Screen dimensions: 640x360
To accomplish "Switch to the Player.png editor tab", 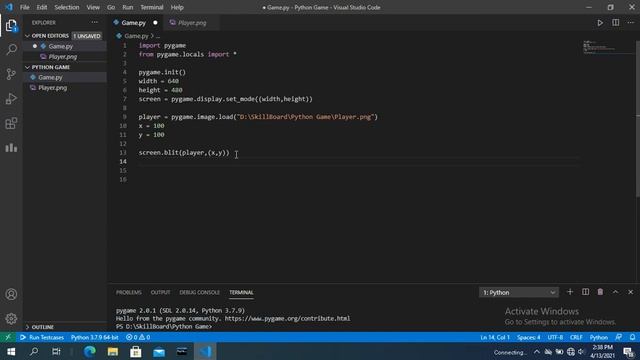I will click(192, 23).
